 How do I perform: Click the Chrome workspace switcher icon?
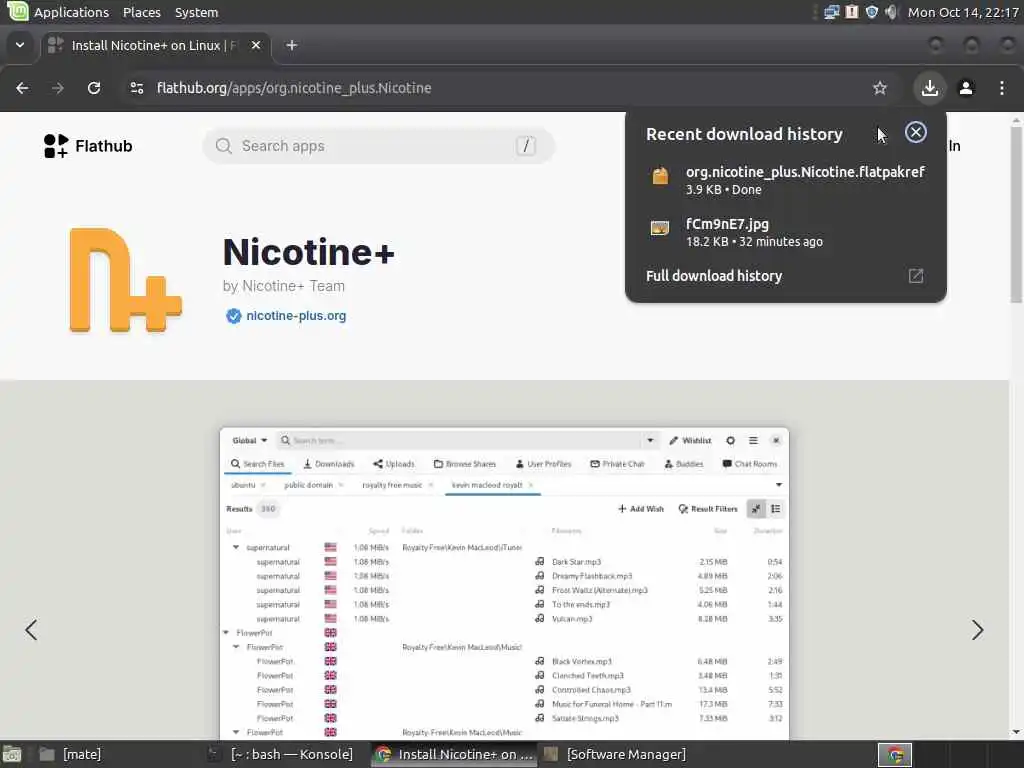click(x=895, y=755)
